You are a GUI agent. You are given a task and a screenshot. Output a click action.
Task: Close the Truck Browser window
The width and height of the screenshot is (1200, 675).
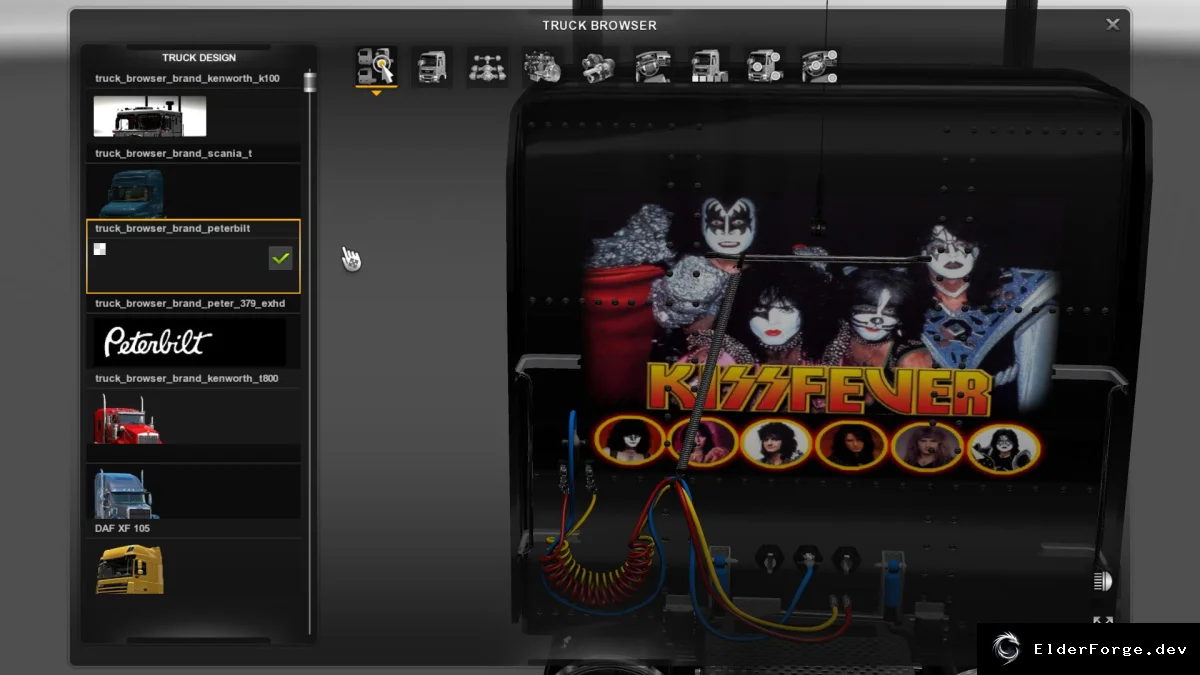point(1113,25)
